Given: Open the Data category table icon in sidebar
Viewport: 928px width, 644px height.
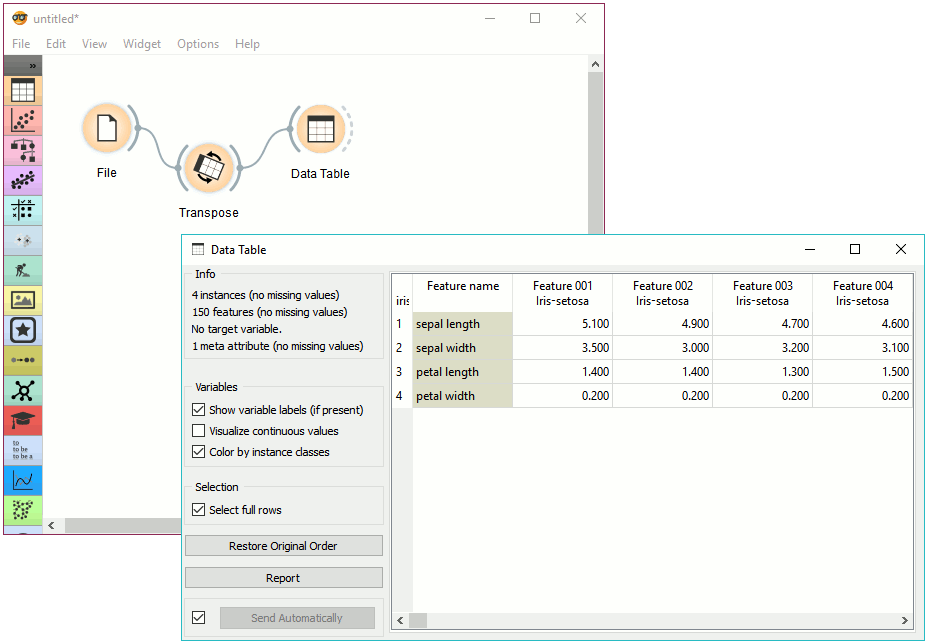Looking at the screenshot, I should tap(23, 91).
